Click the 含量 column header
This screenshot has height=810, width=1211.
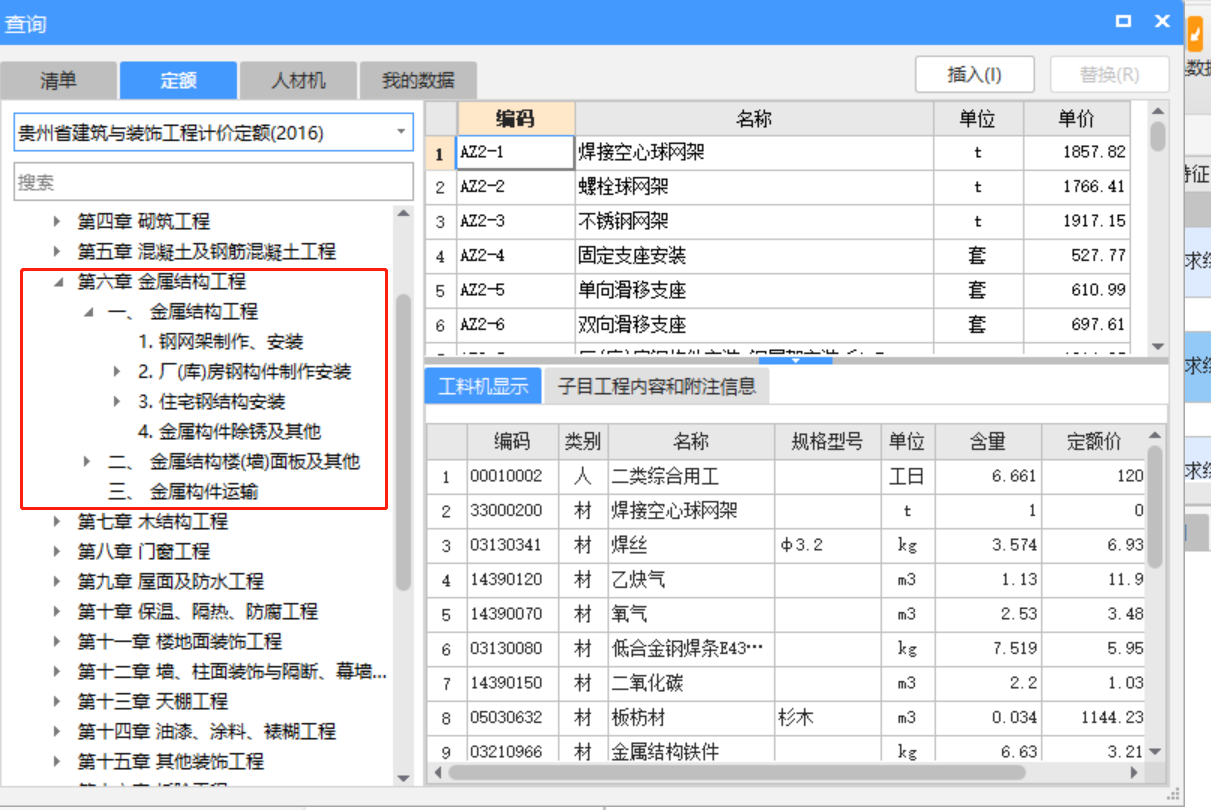987,441
